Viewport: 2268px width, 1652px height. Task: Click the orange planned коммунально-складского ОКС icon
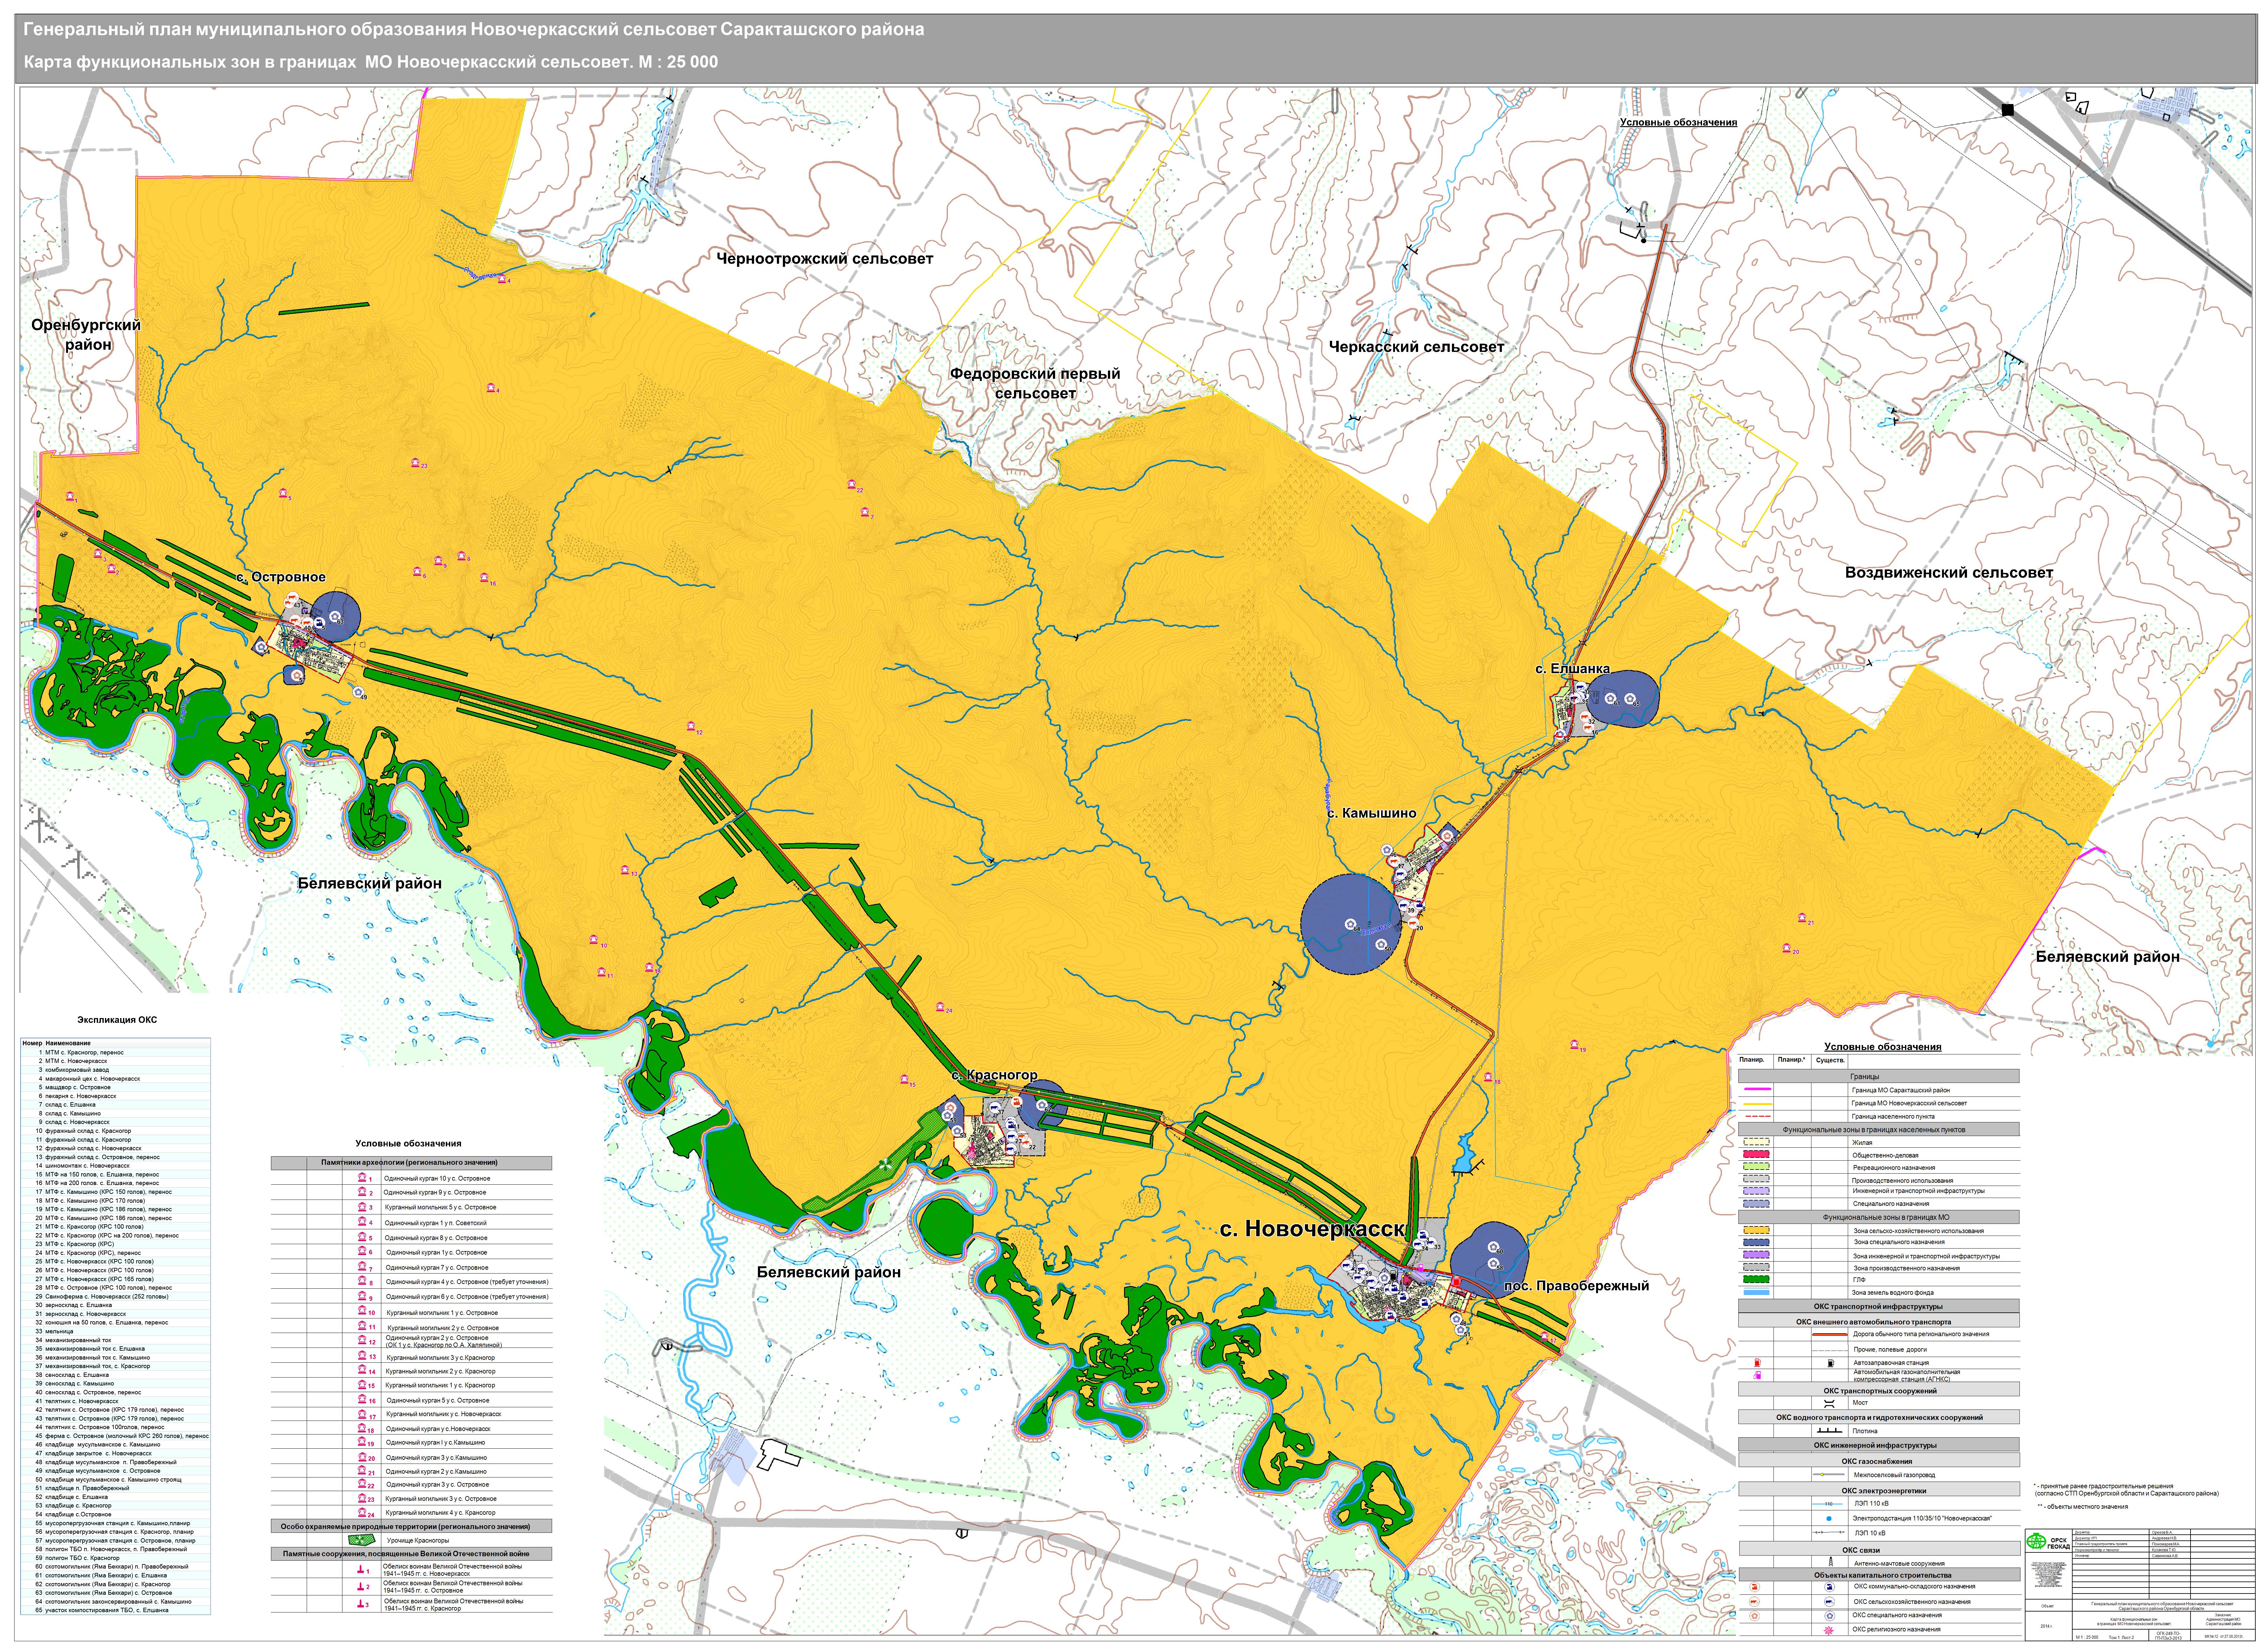(1755, 1587)
